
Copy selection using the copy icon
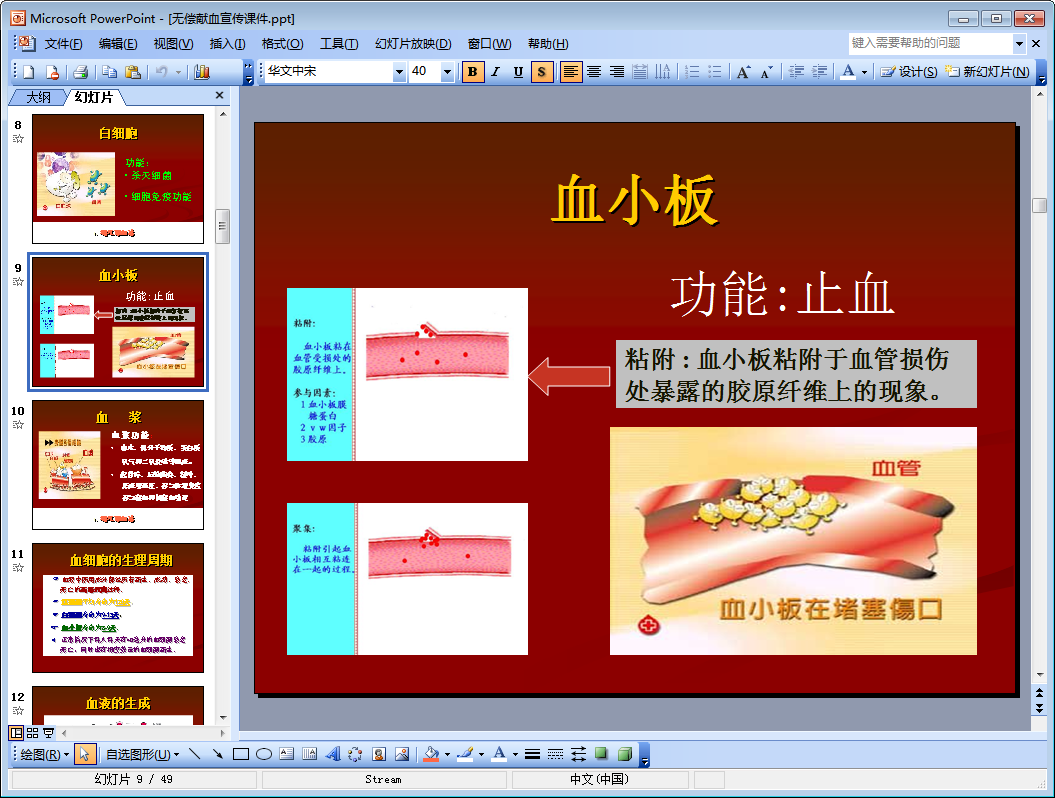pyautogui.click(x=109, y=72)
